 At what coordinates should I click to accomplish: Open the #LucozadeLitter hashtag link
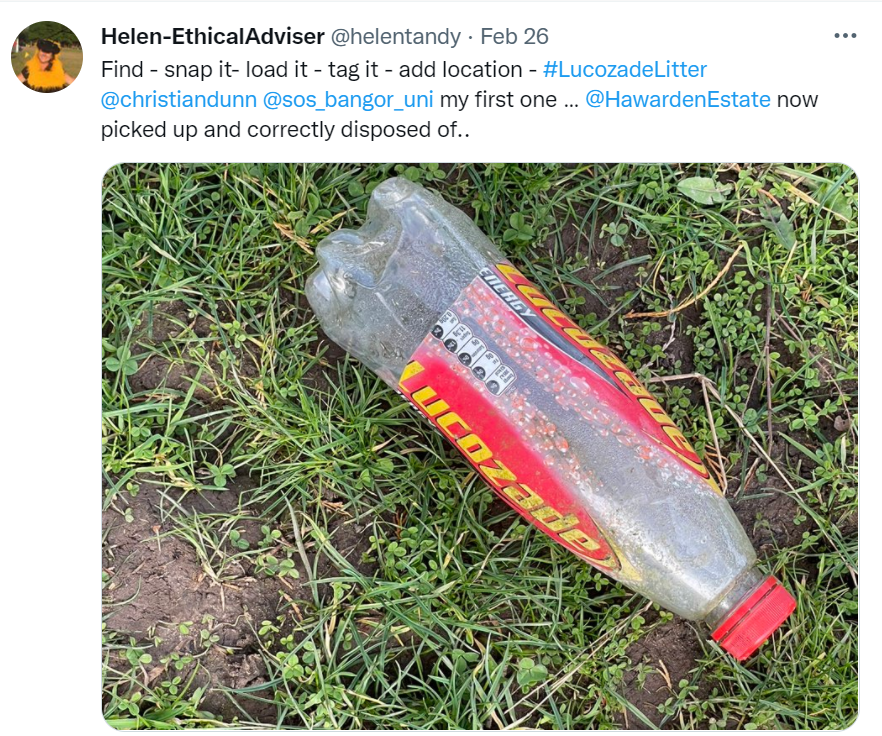(x=624, y=70)
